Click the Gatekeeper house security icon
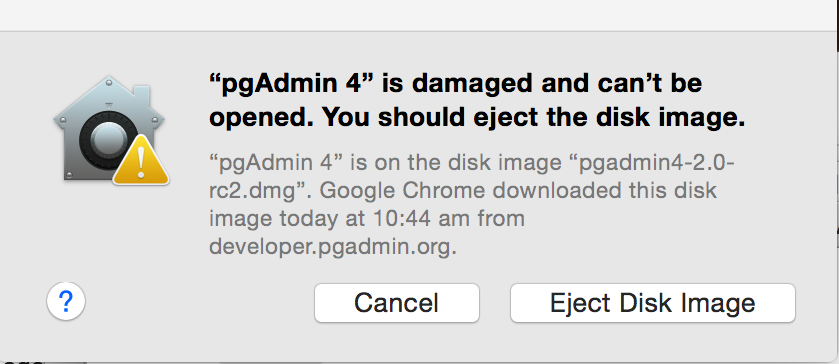 tap(110, 130)
